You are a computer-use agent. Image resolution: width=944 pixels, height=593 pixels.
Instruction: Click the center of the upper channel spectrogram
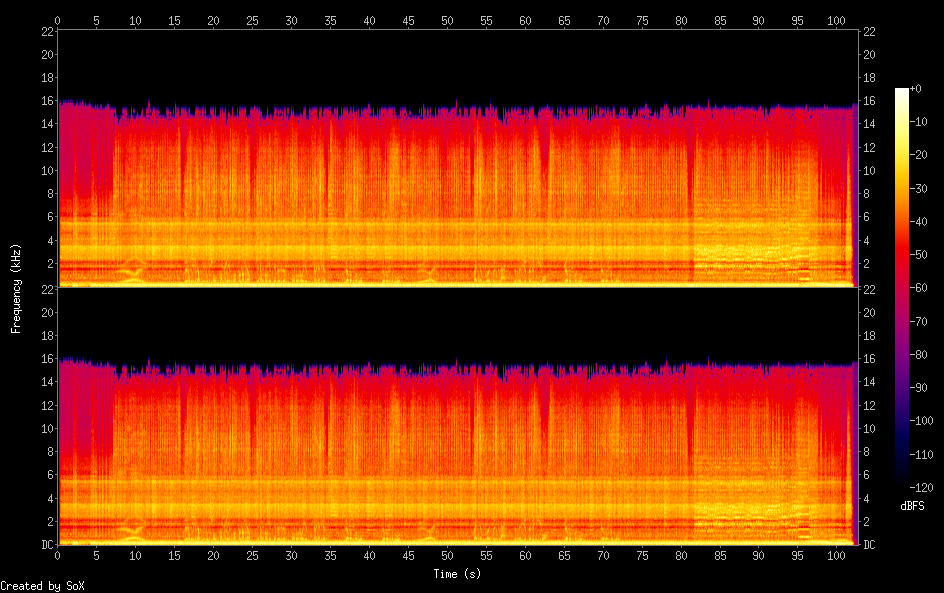[x=457, y=159]
